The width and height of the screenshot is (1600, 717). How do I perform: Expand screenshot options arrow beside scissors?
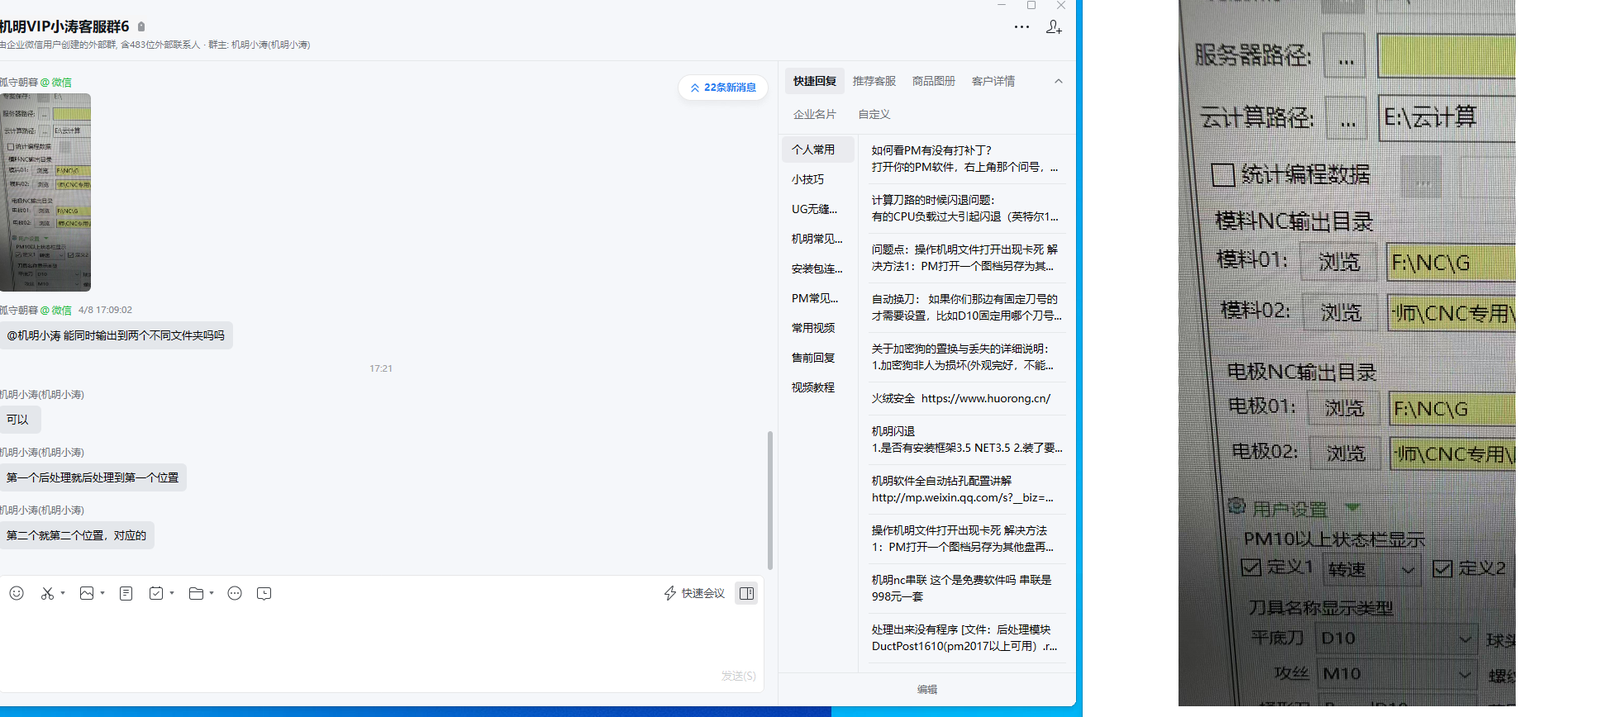pyautogui.click(x=63, y=593)
